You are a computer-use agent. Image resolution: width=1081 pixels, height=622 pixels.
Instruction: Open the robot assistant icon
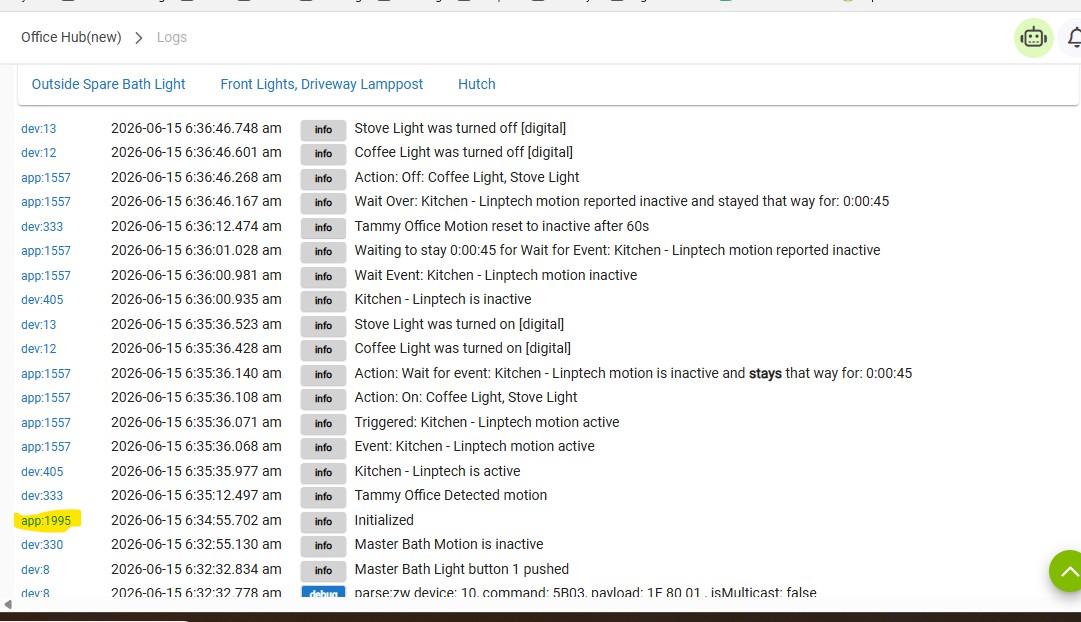(1033, 37)
